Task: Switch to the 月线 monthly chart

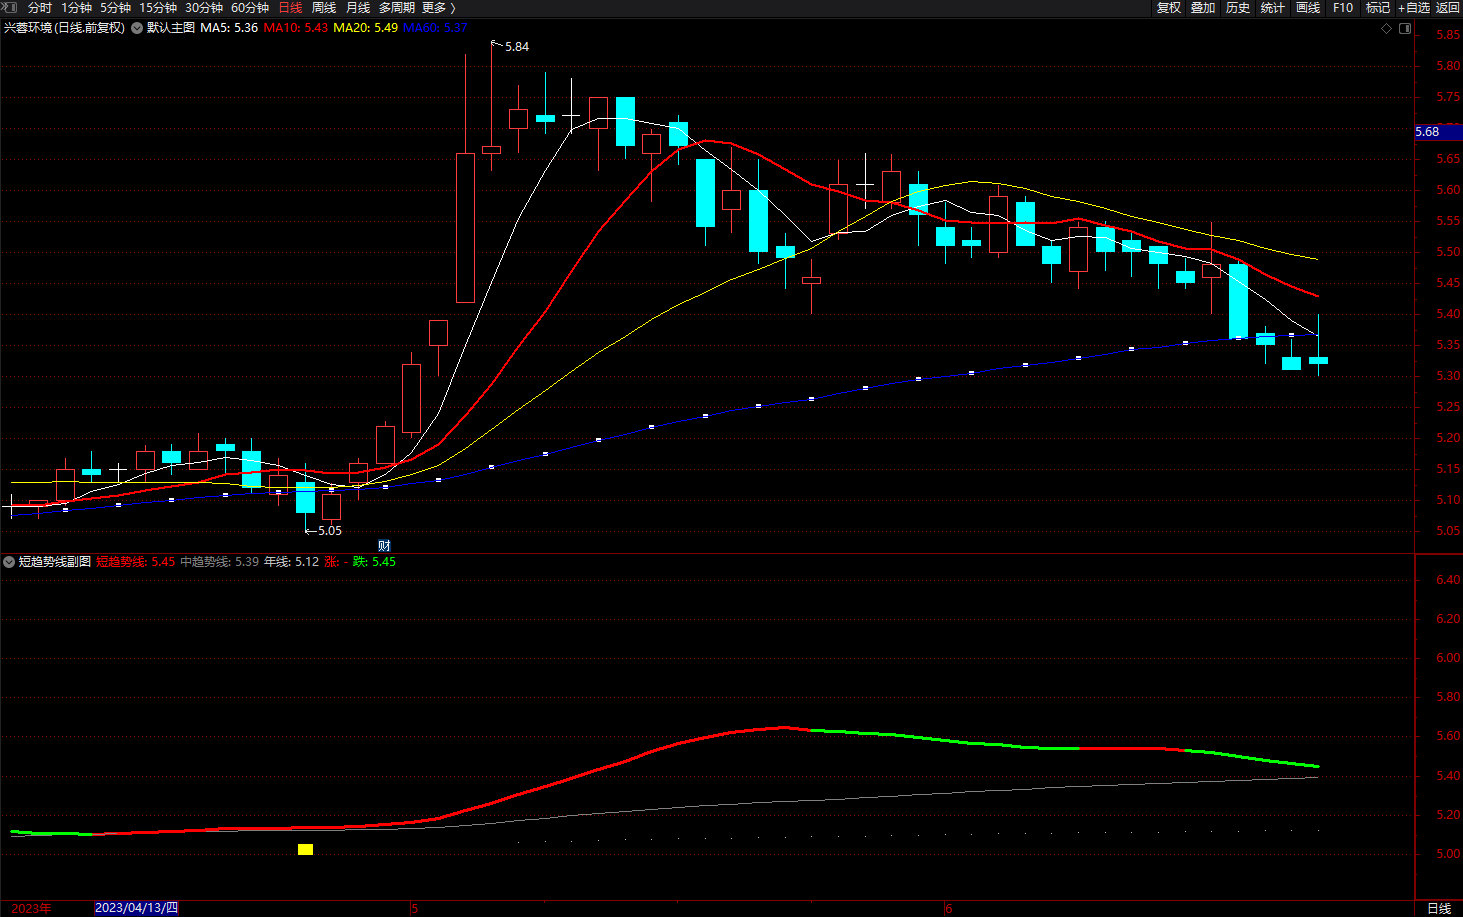Action: [358, 8]
